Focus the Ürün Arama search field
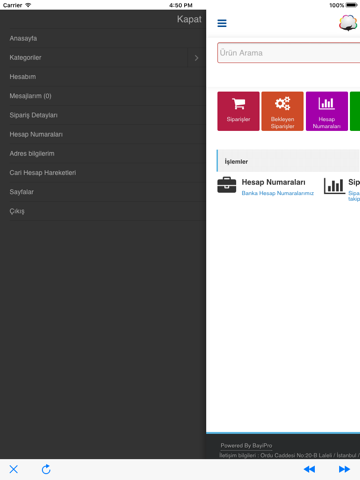 (x=289, y=53)
